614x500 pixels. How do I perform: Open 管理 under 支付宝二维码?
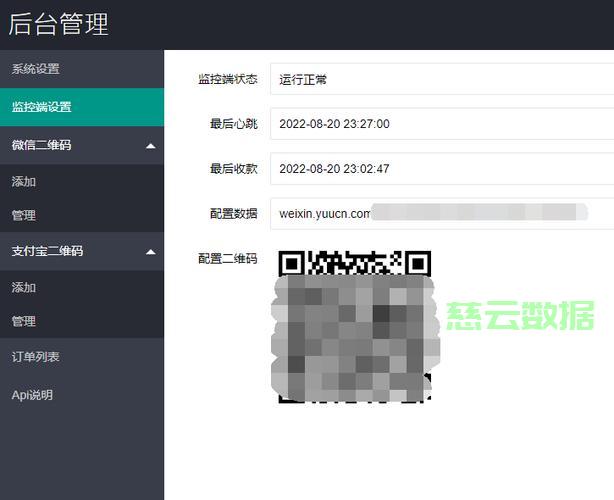click(81, 321)
